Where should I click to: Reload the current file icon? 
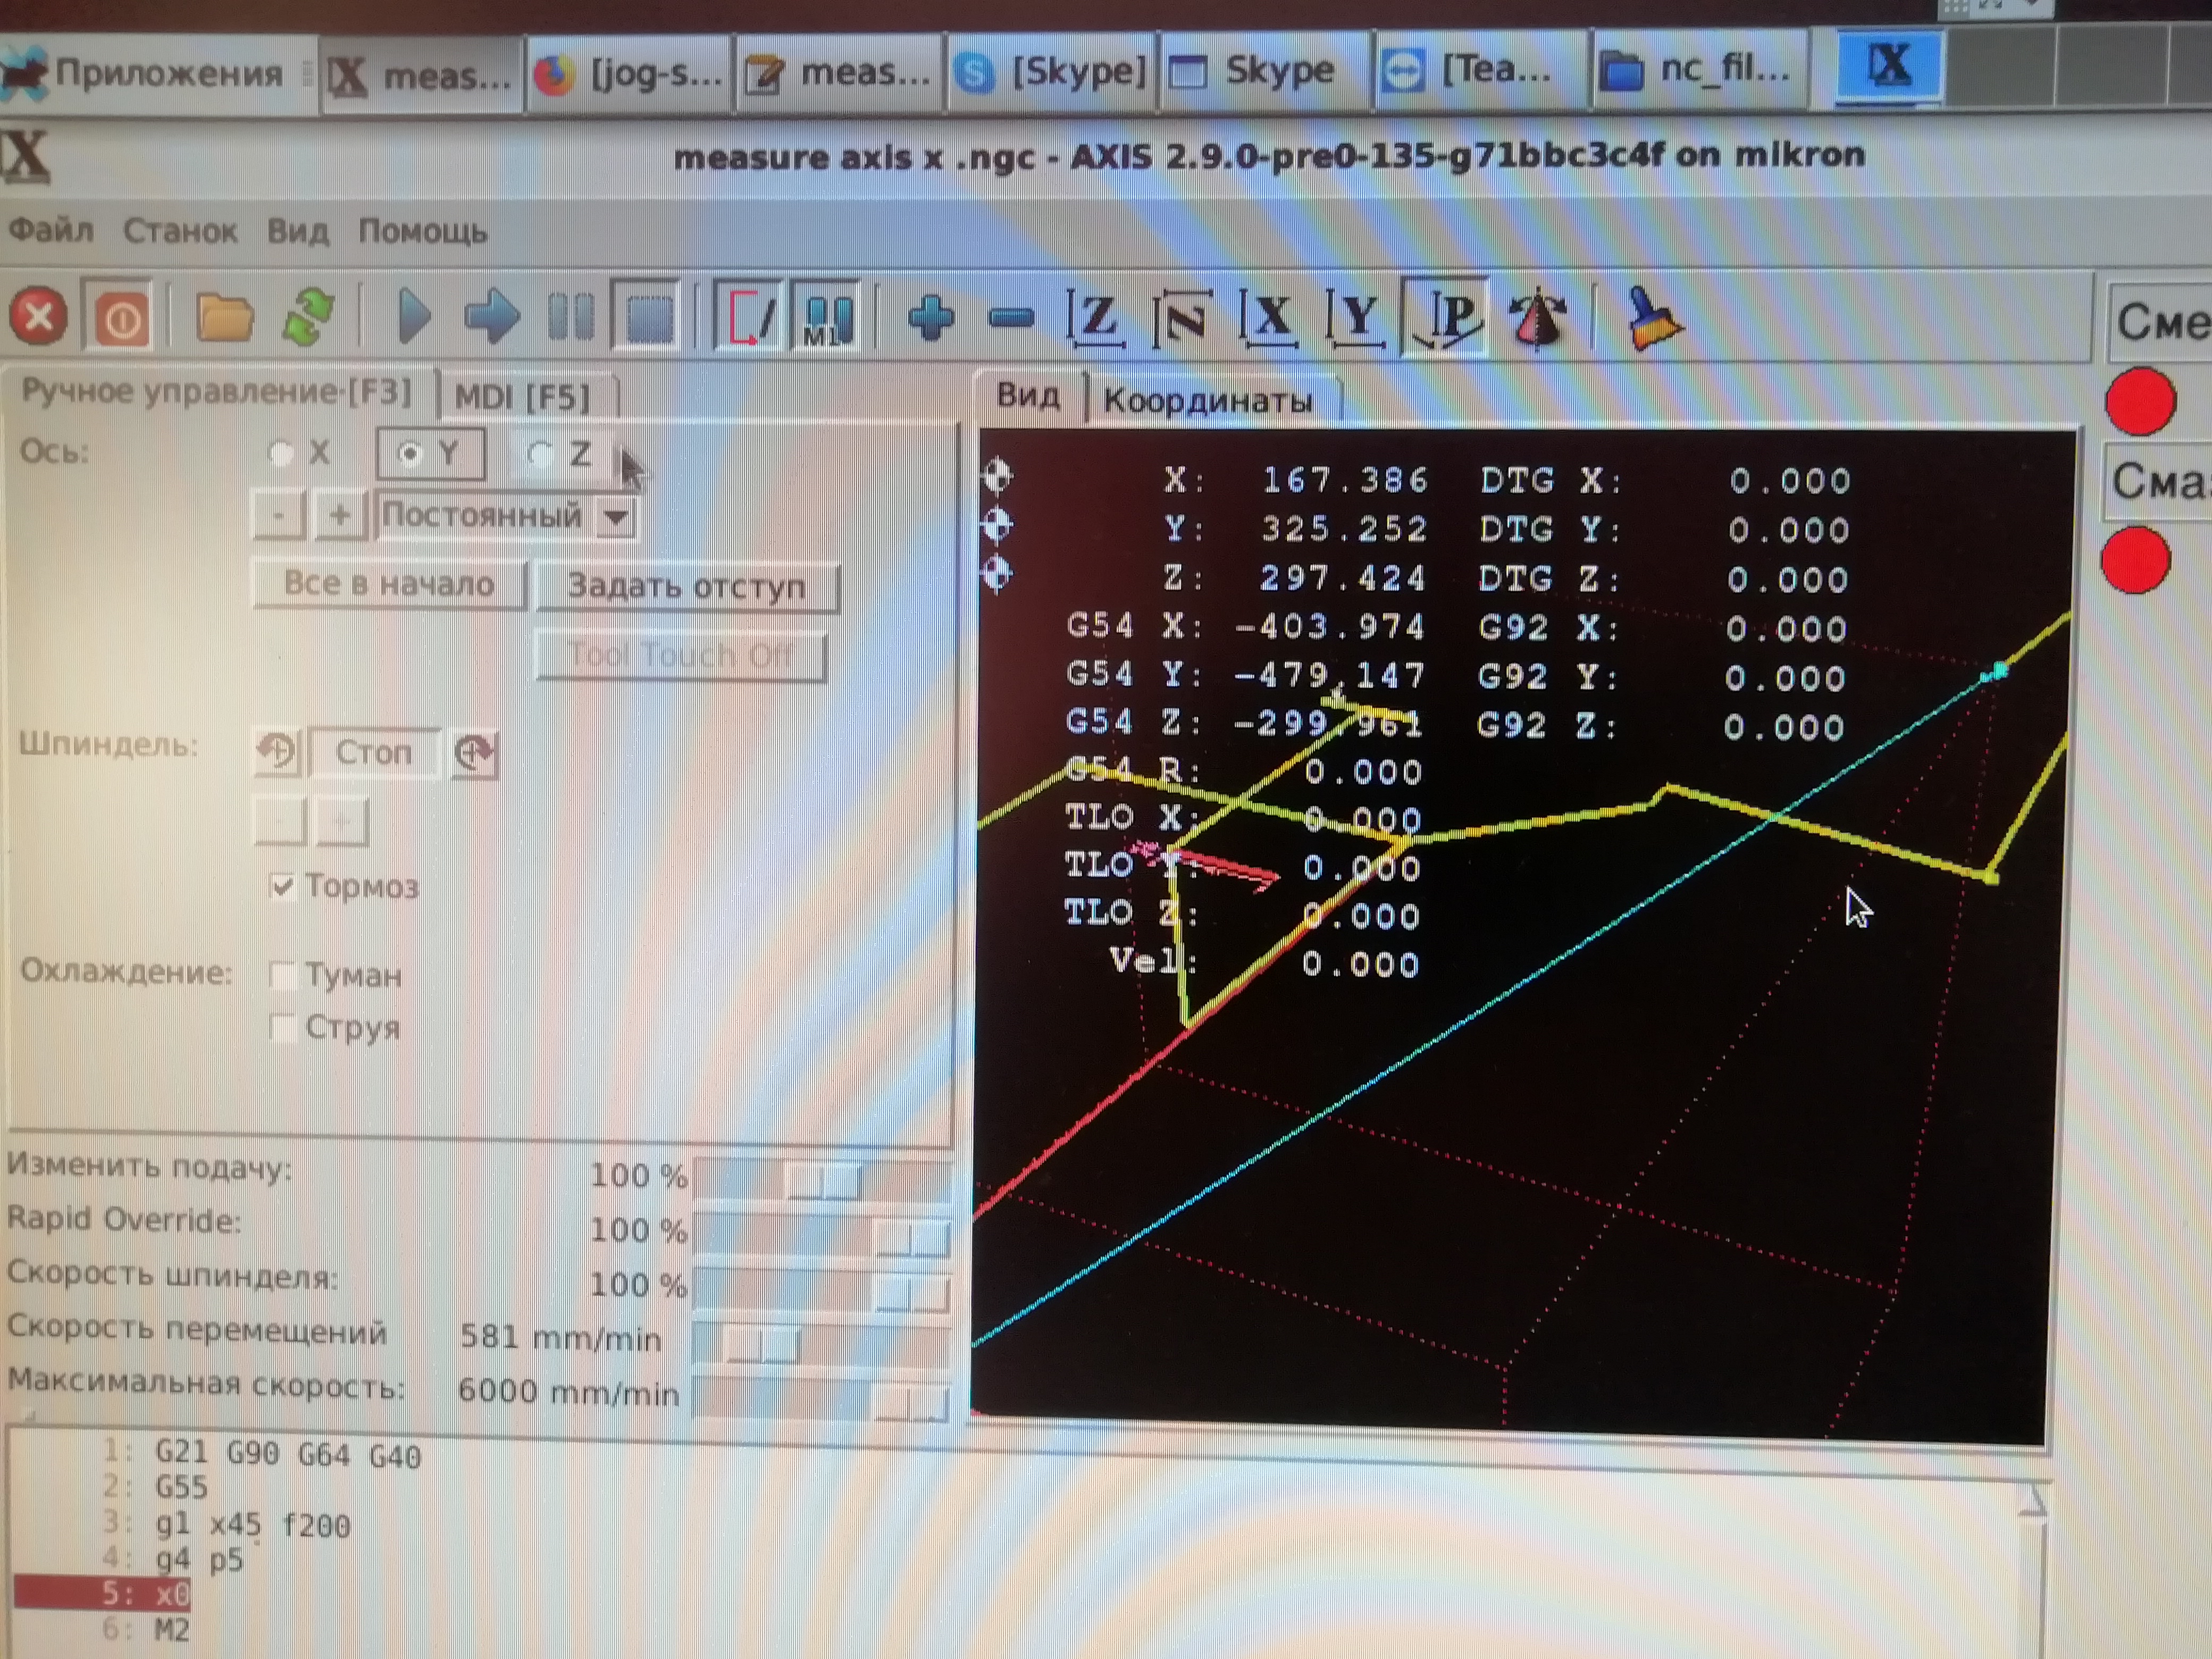[x=309, y=318]
